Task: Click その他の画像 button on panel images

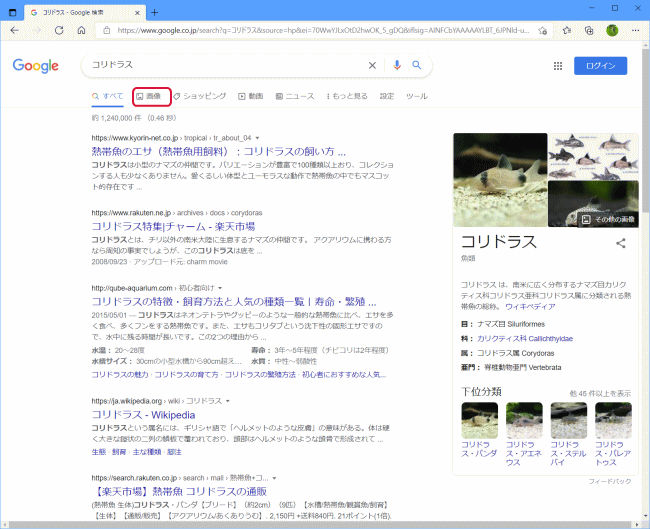Action: [608, 219]
